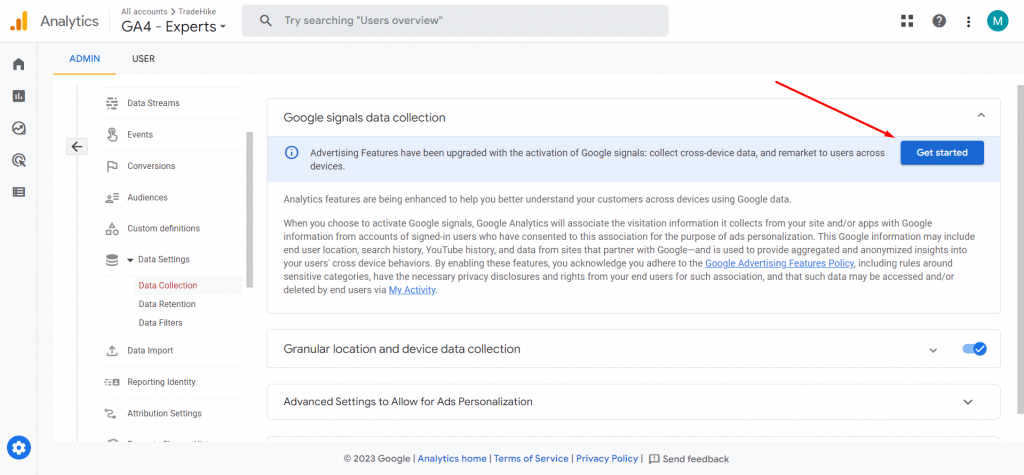
Task: Click the main page vertical scrollbar
Action: pyautogui.click(x=1020, y=248)
